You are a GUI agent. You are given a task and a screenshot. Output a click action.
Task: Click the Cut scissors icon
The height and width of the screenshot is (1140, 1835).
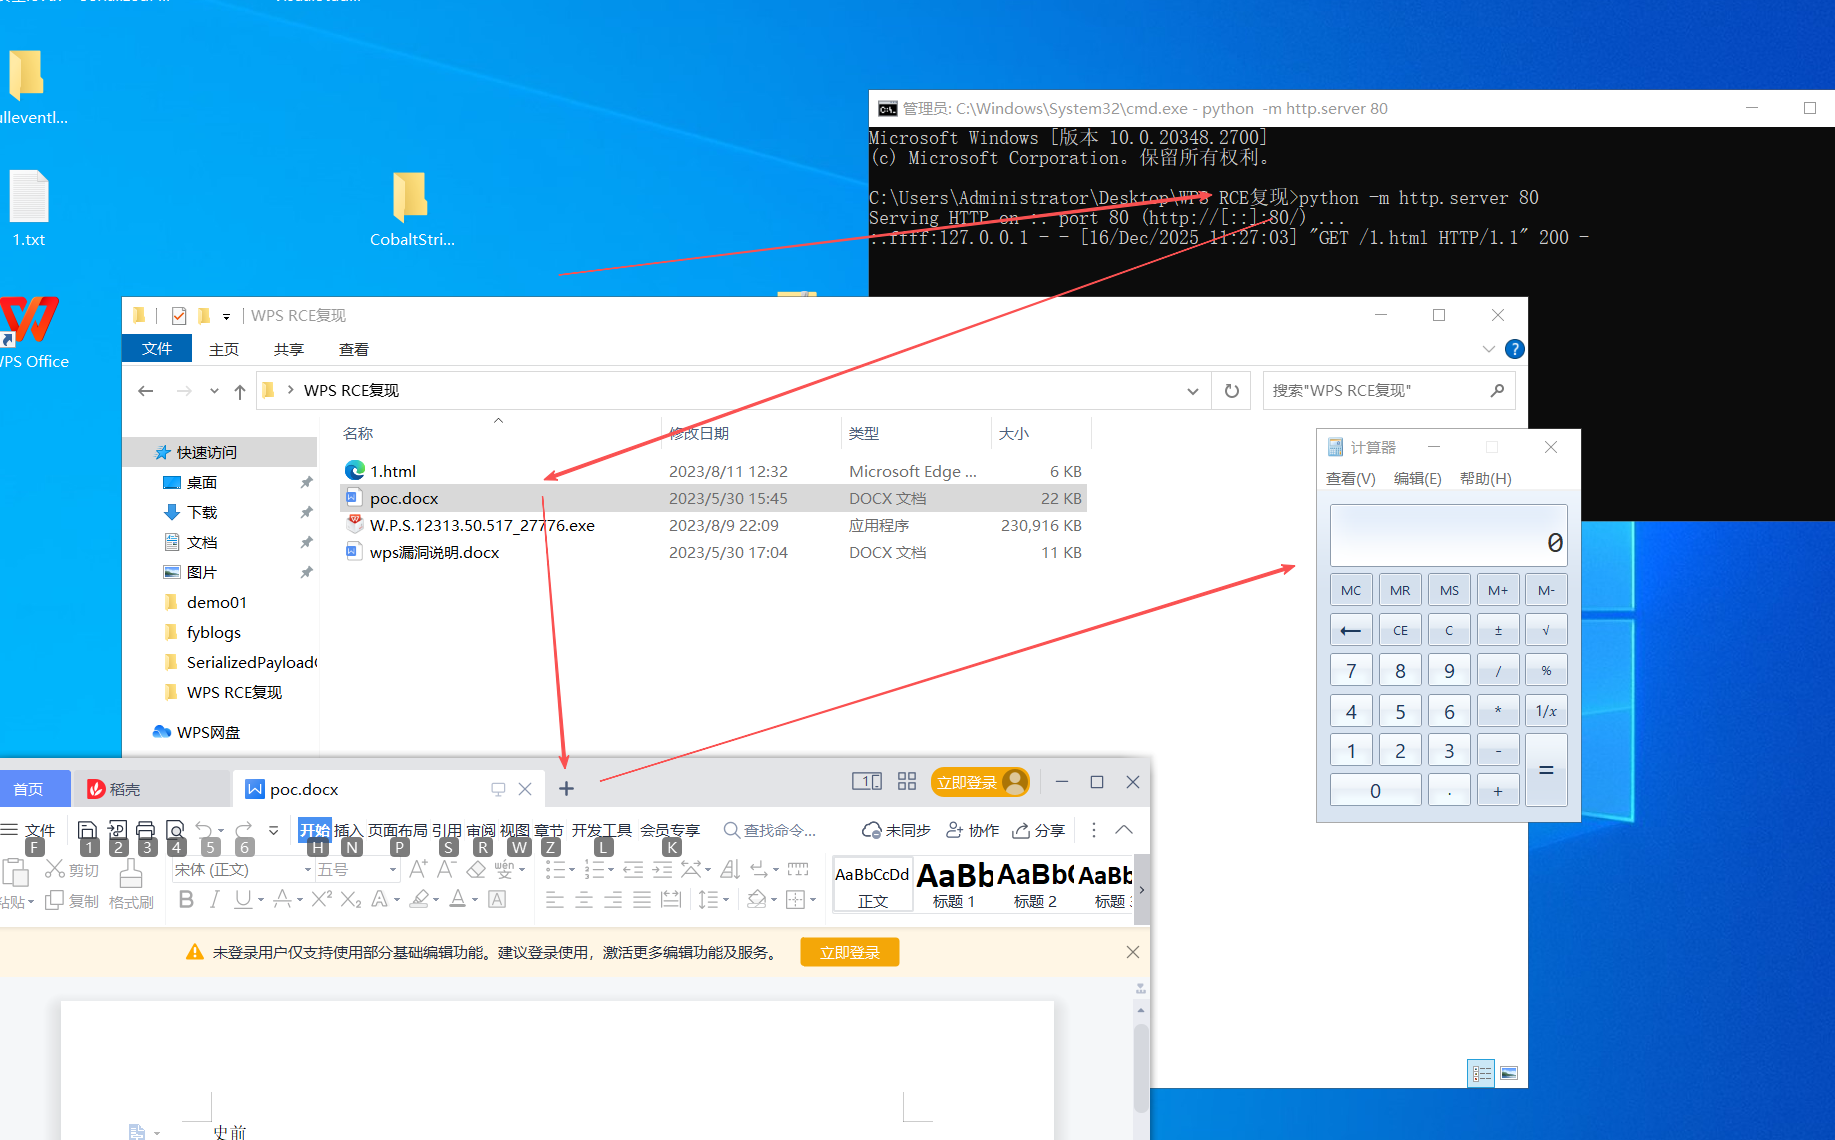tap(55, 869)
